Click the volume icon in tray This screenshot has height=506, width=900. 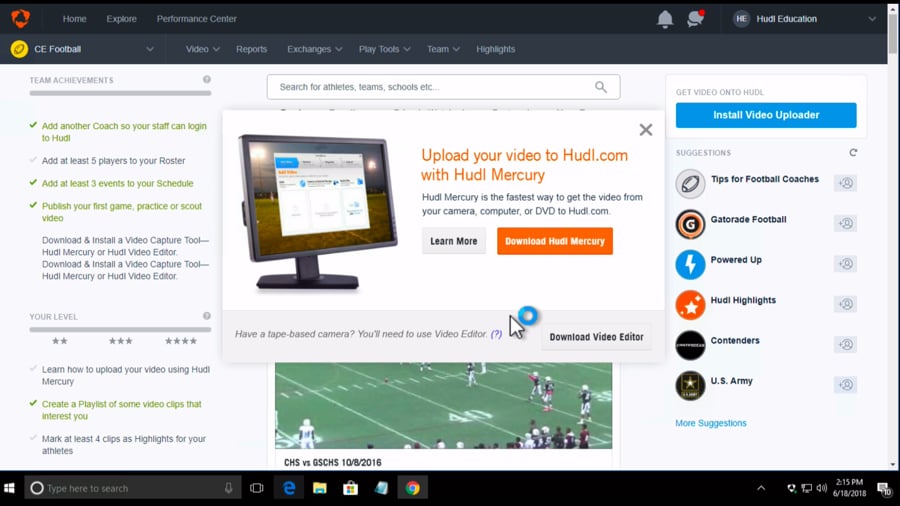point(821,488)
